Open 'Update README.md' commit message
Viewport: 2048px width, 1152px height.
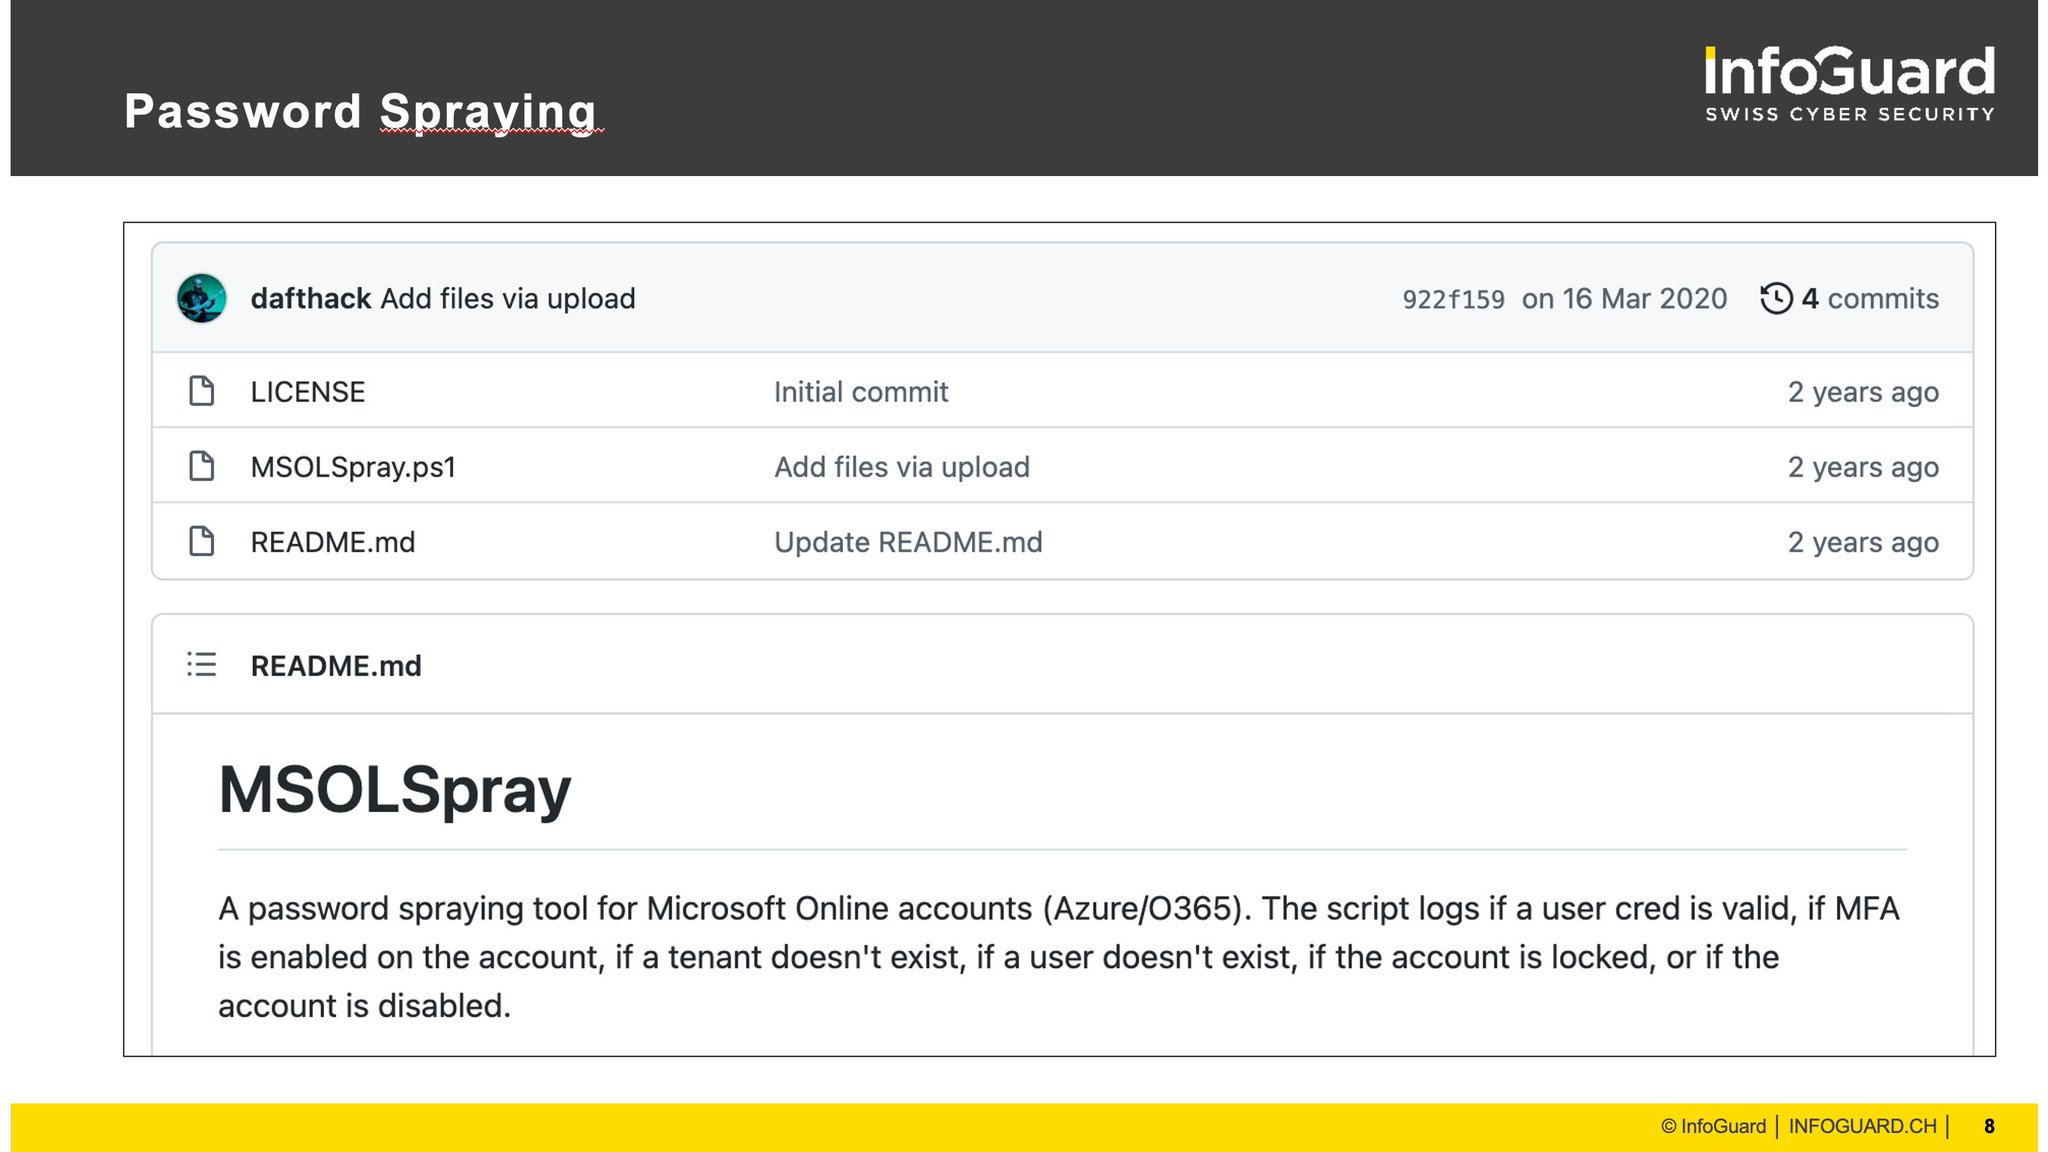[x=907, y=542]
